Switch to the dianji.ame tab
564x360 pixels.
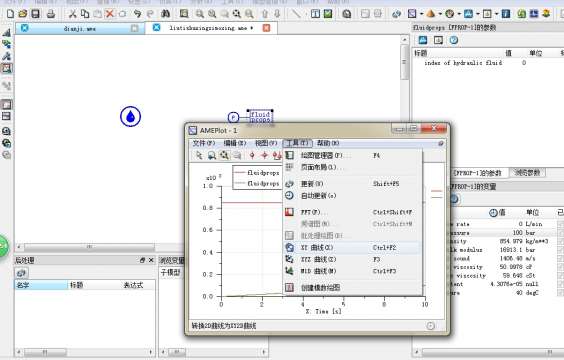click(x=79, y=28)
